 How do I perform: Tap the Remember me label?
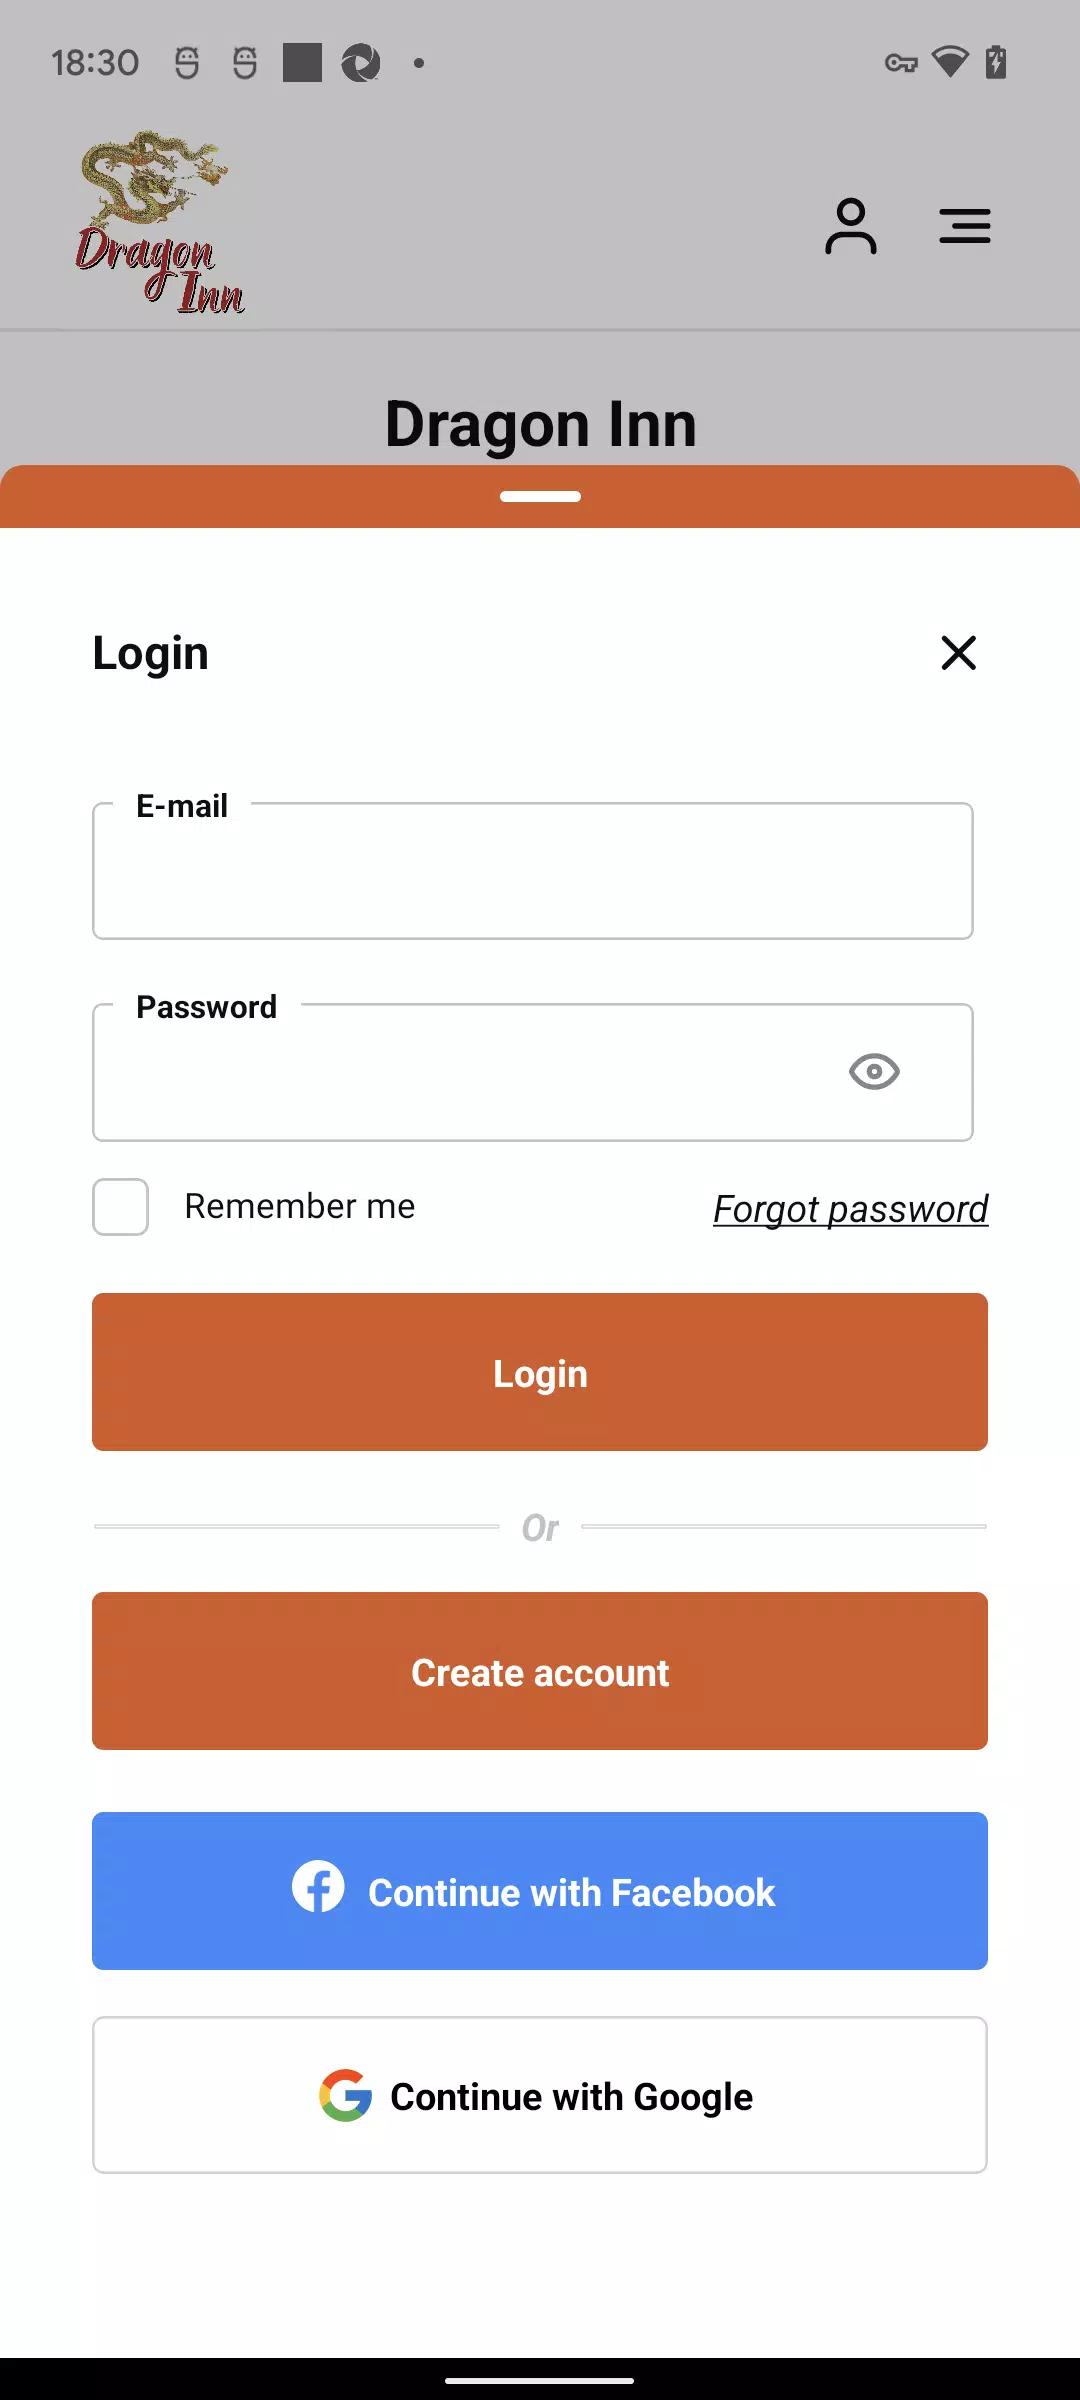[x=300, y=1207]
